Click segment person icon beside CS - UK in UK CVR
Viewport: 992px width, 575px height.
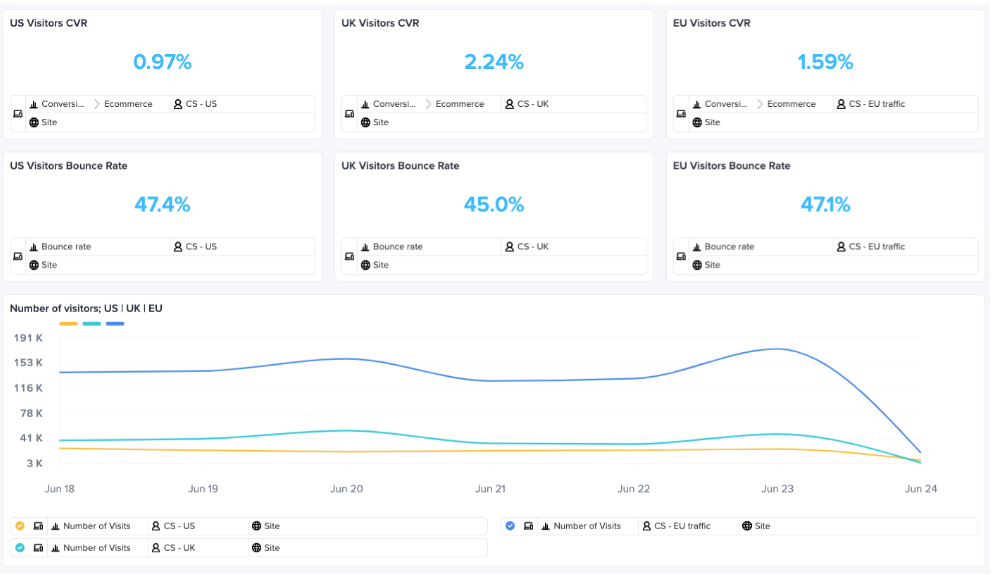coord(509,104)
